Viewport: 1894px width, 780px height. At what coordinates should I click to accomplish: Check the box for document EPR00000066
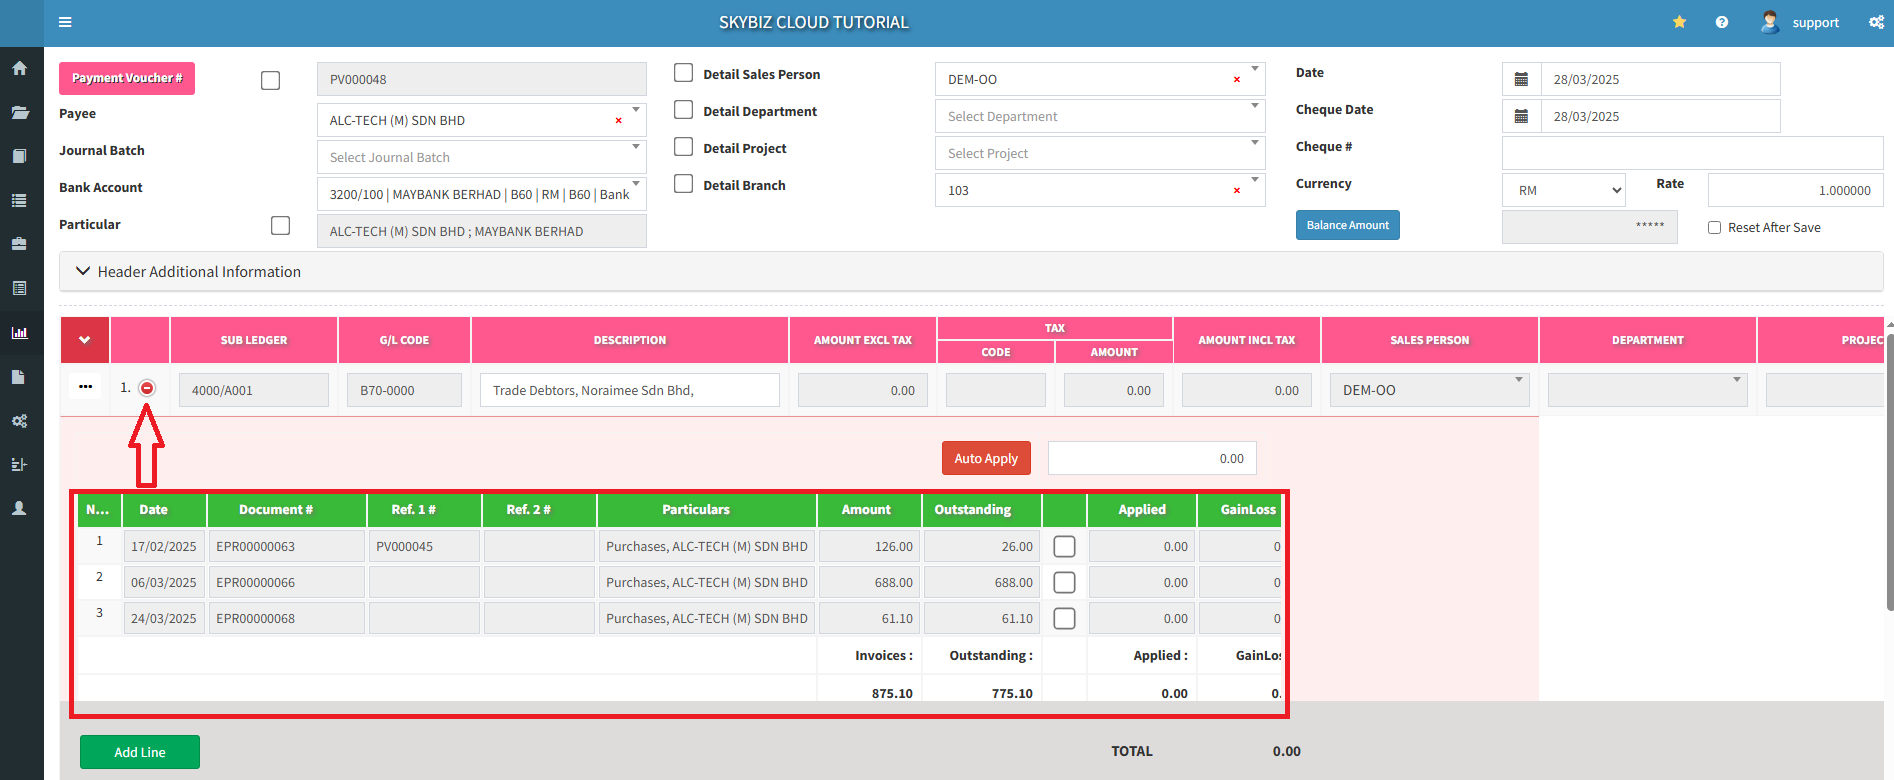1064,582
